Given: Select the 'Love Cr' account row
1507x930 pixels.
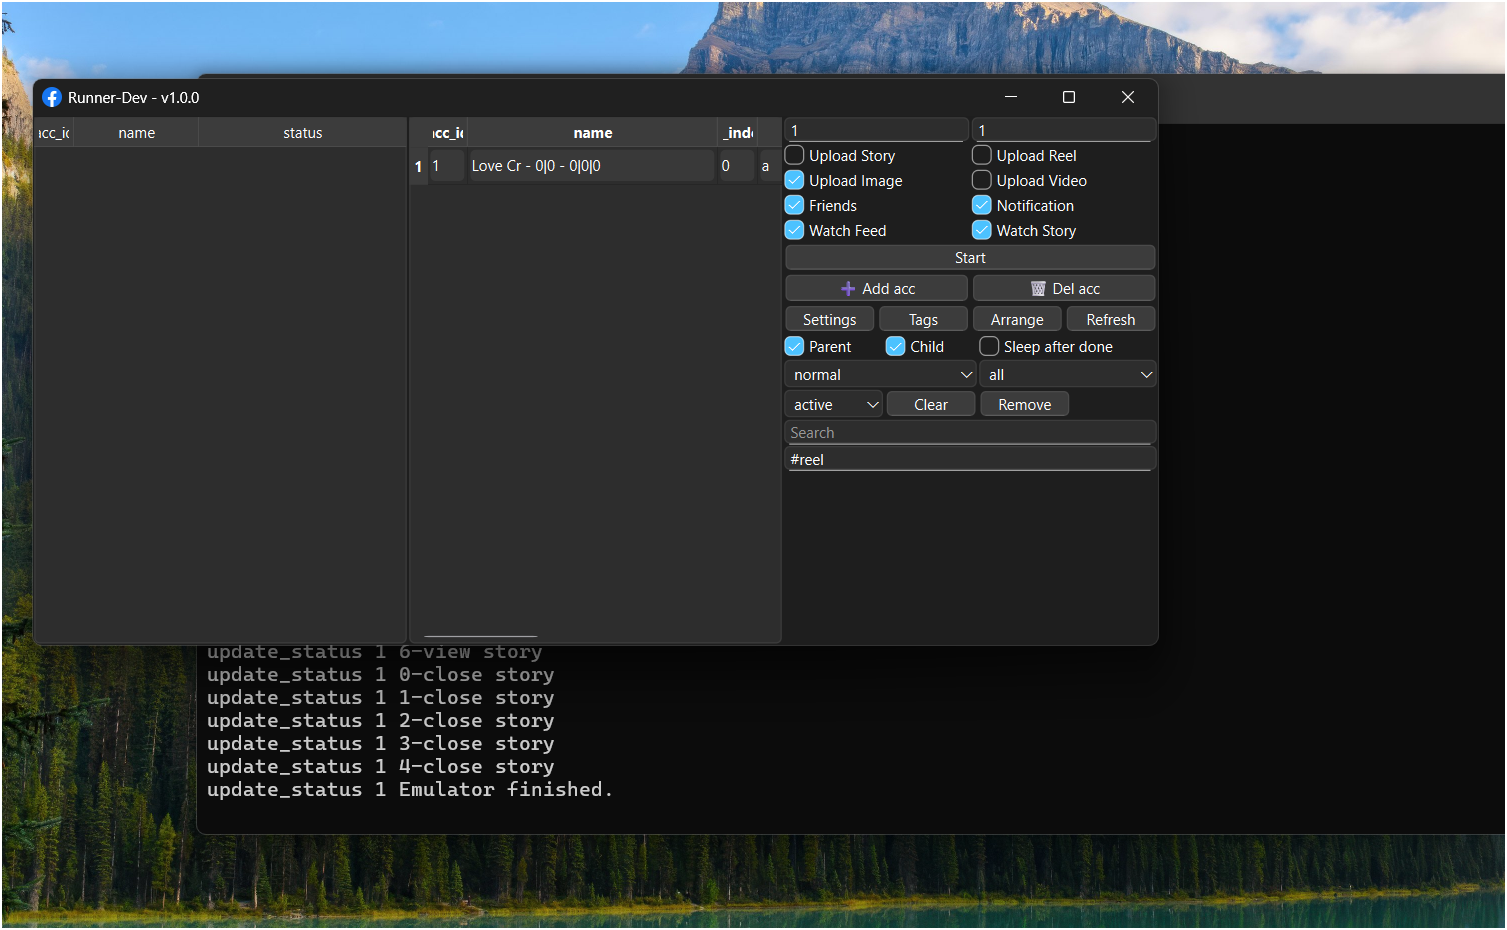Looking at the screenshot, I should [x=591, y=165].
